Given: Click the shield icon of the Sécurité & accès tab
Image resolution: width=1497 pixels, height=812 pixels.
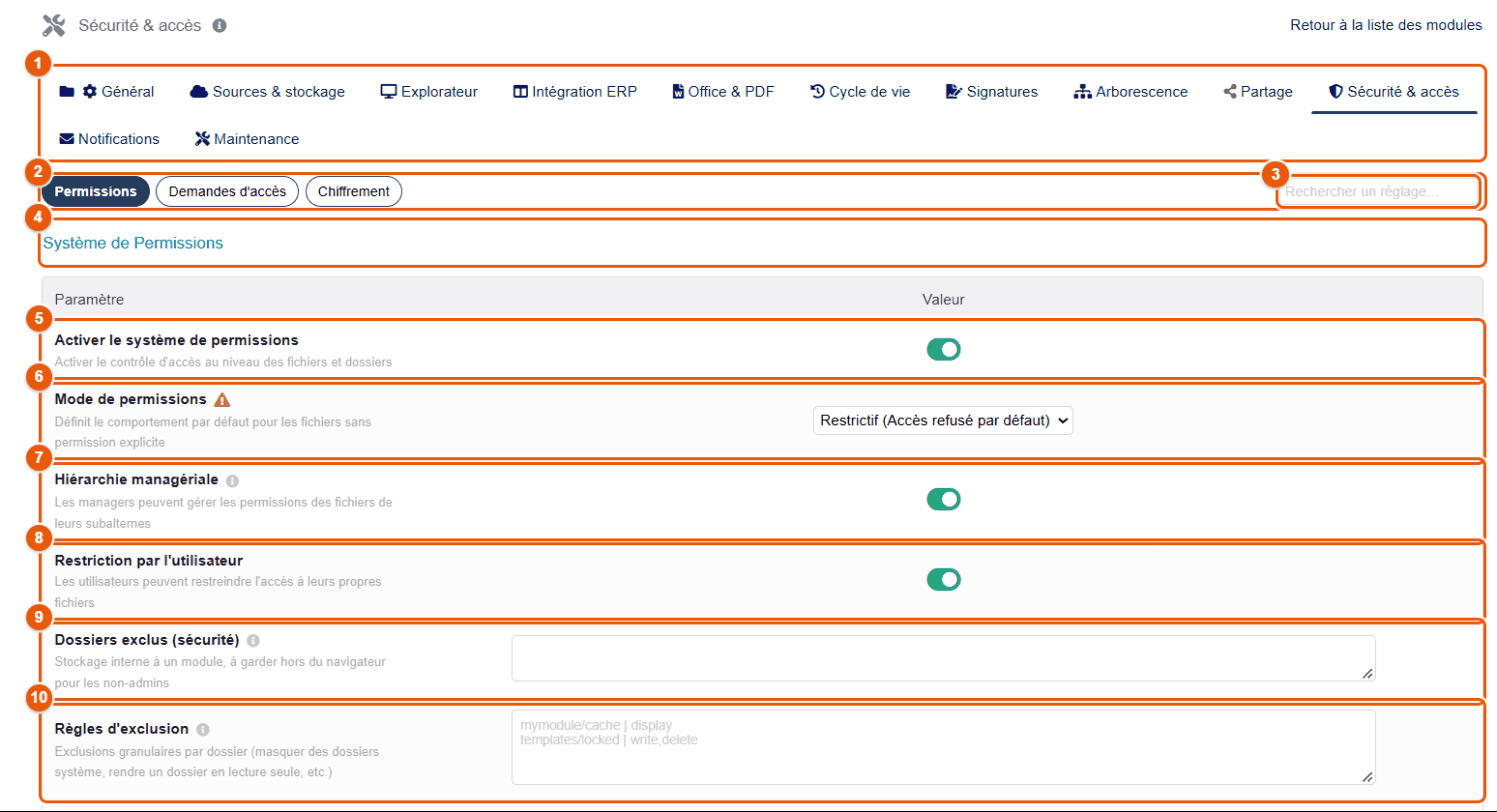Looking at the screenshot, I should (1335, 92).
